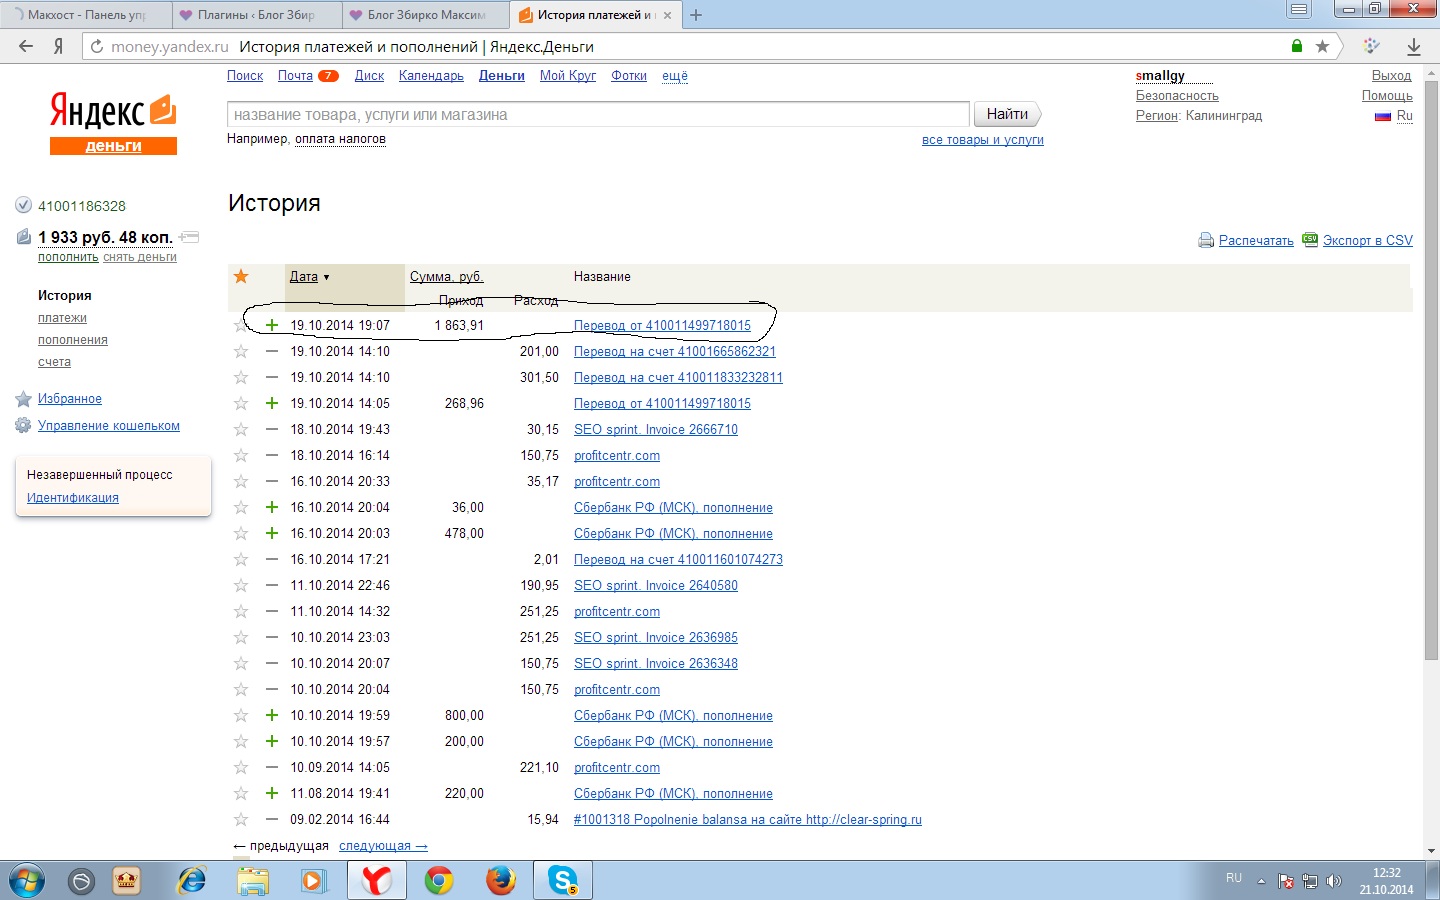Close the История платежей tab
This screenshot has width=1440, height=900.
(667, 15)
